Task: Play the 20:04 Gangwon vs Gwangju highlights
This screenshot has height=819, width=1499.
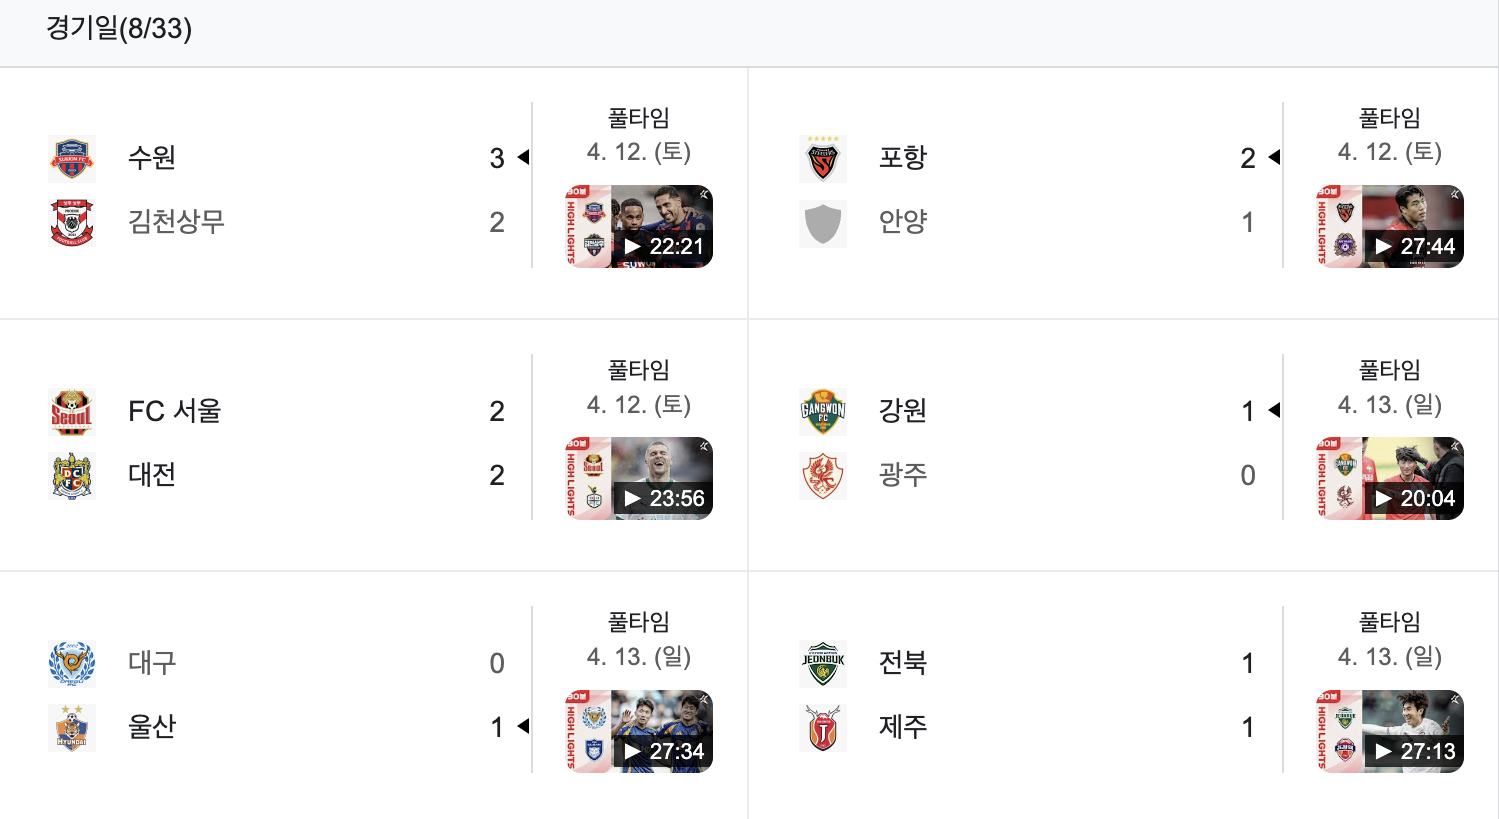Action: tap(1390, 478)
